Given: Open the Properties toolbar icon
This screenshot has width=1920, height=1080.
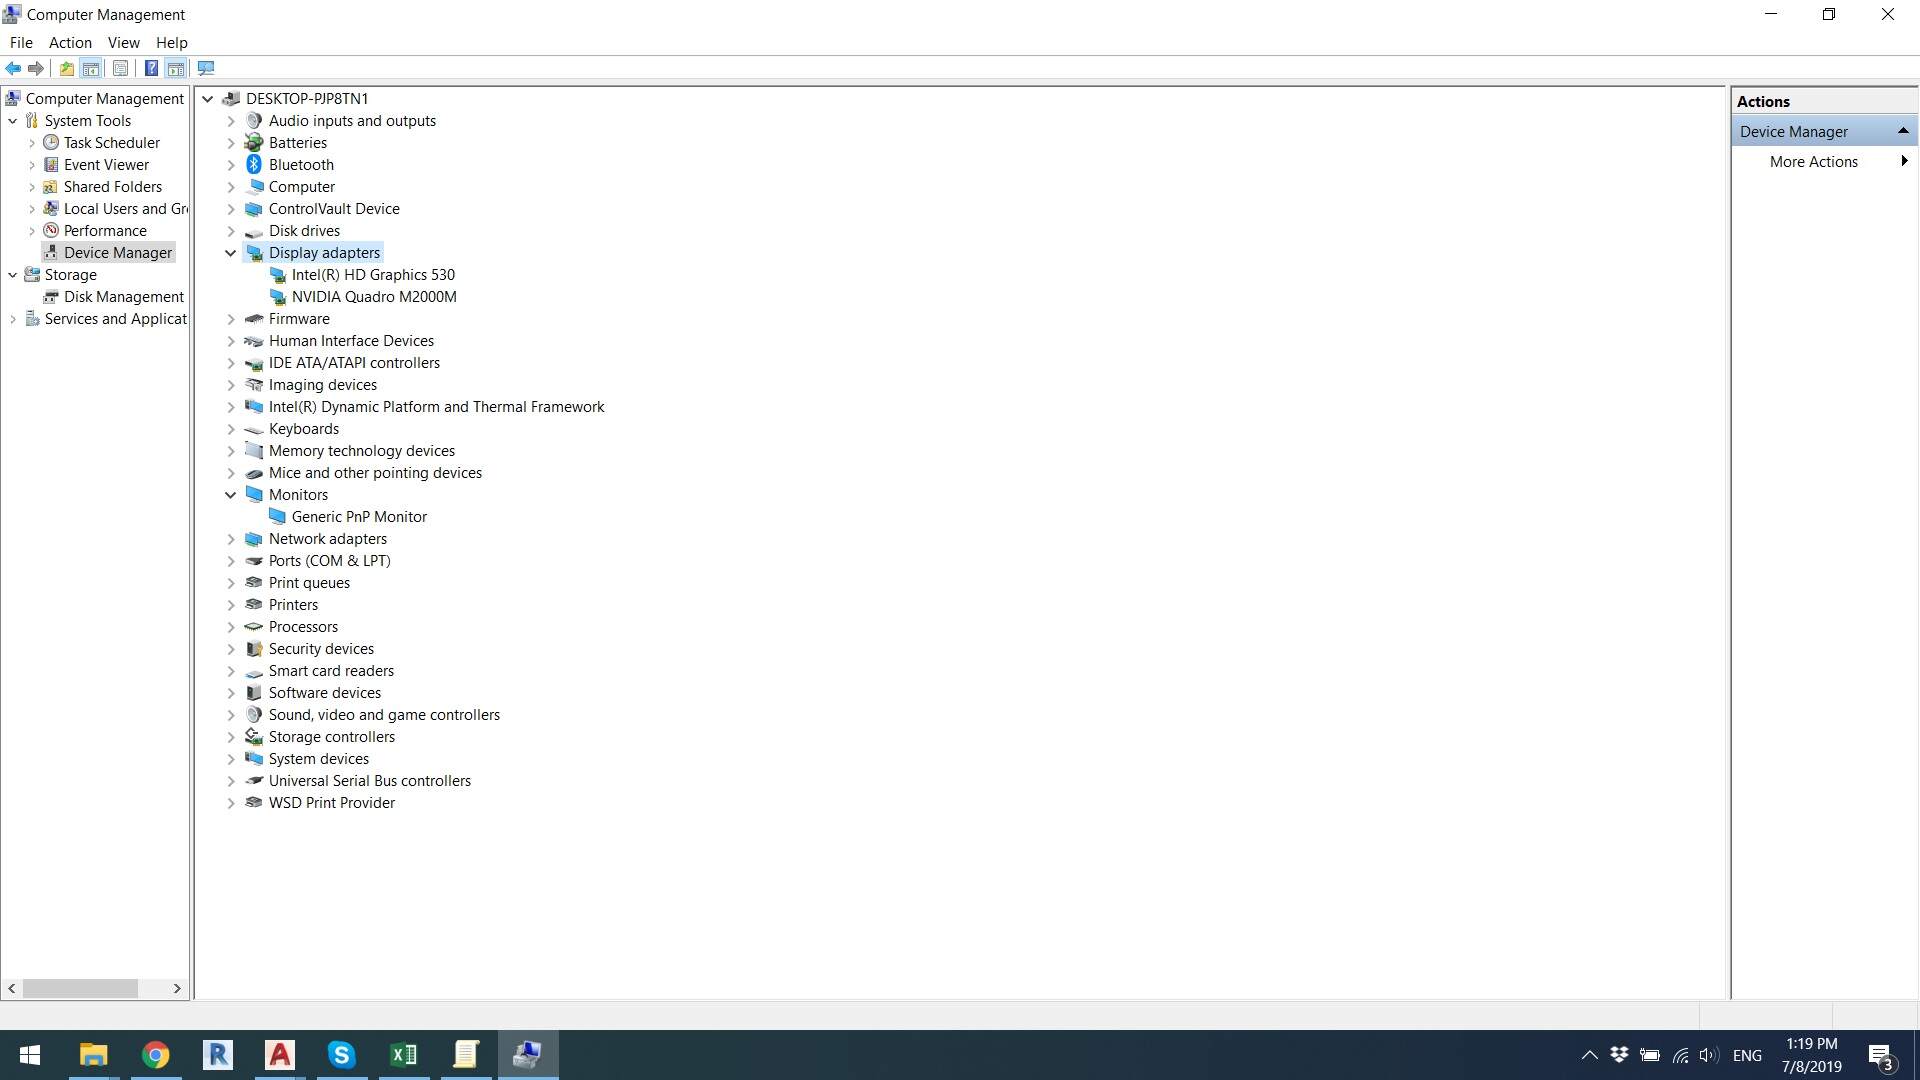Looking at the screenshot, I should pos(120,68).
